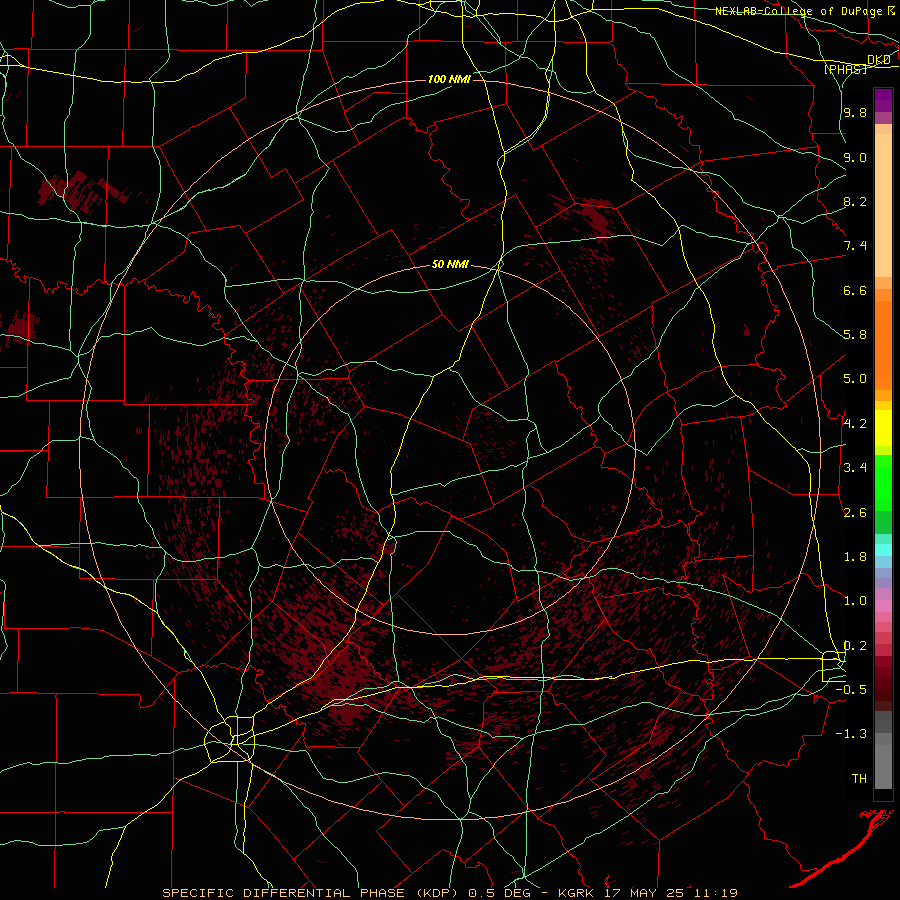The height and width of the screenshot is (900, 900).
Task: Click the 100 NMI range ring label
Action: tap(449, 79)
